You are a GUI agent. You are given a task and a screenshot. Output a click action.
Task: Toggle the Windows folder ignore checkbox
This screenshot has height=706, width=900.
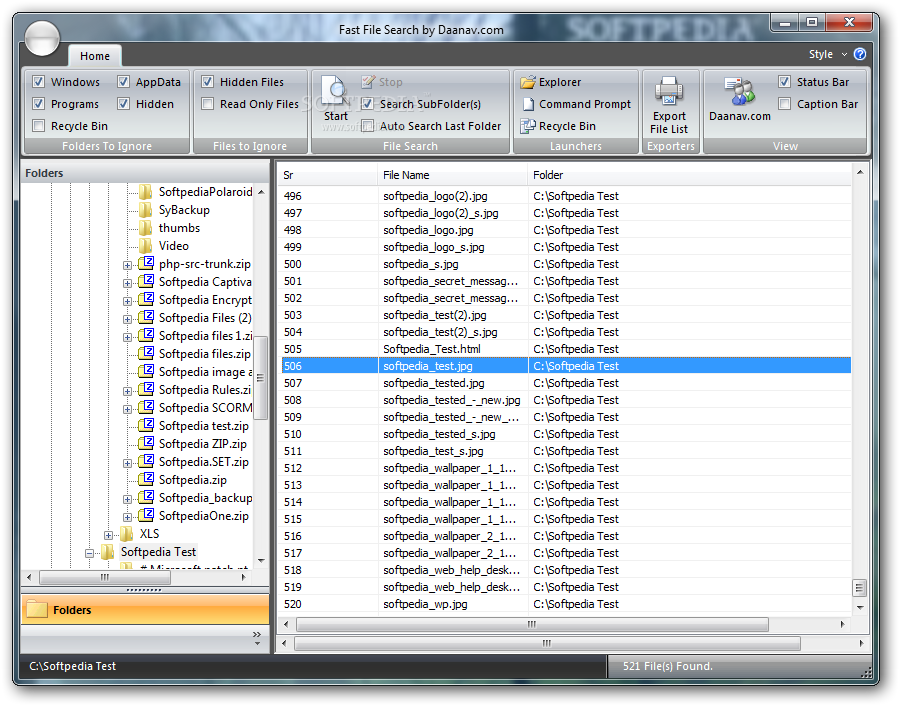38,82
